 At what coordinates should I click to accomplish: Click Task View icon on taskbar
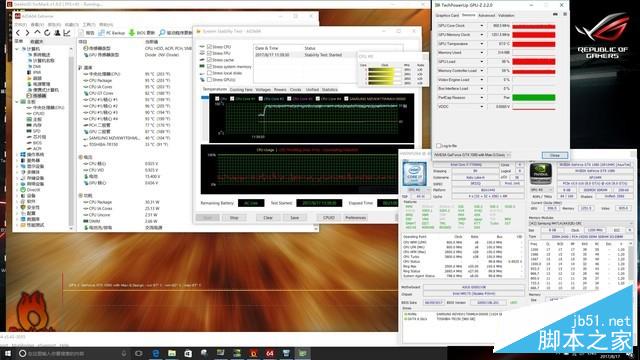coord(139,353)
